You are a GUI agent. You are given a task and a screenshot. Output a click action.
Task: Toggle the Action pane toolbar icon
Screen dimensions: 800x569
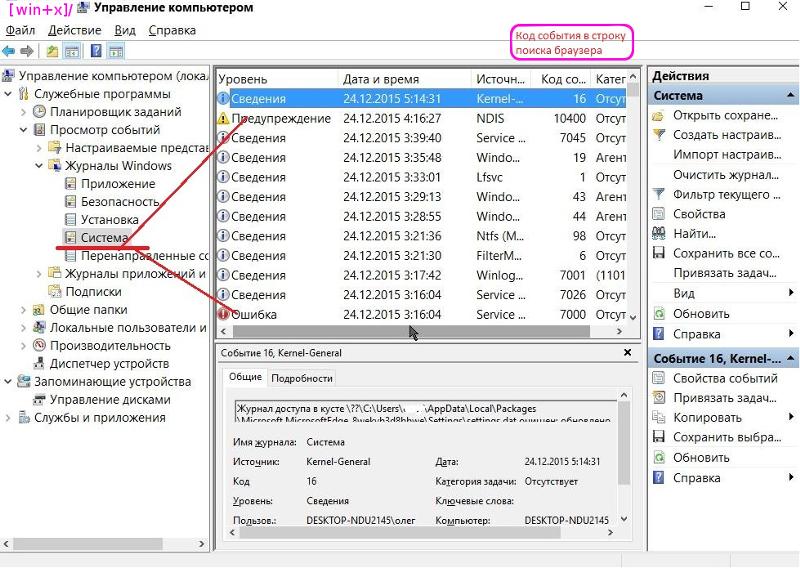click(x=116, y=51)
